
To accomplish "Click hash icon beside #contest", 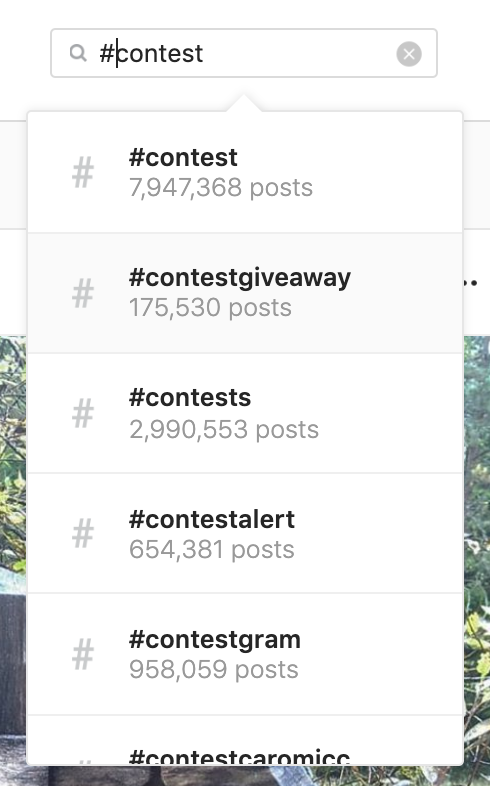I will (x=83, y=172).
